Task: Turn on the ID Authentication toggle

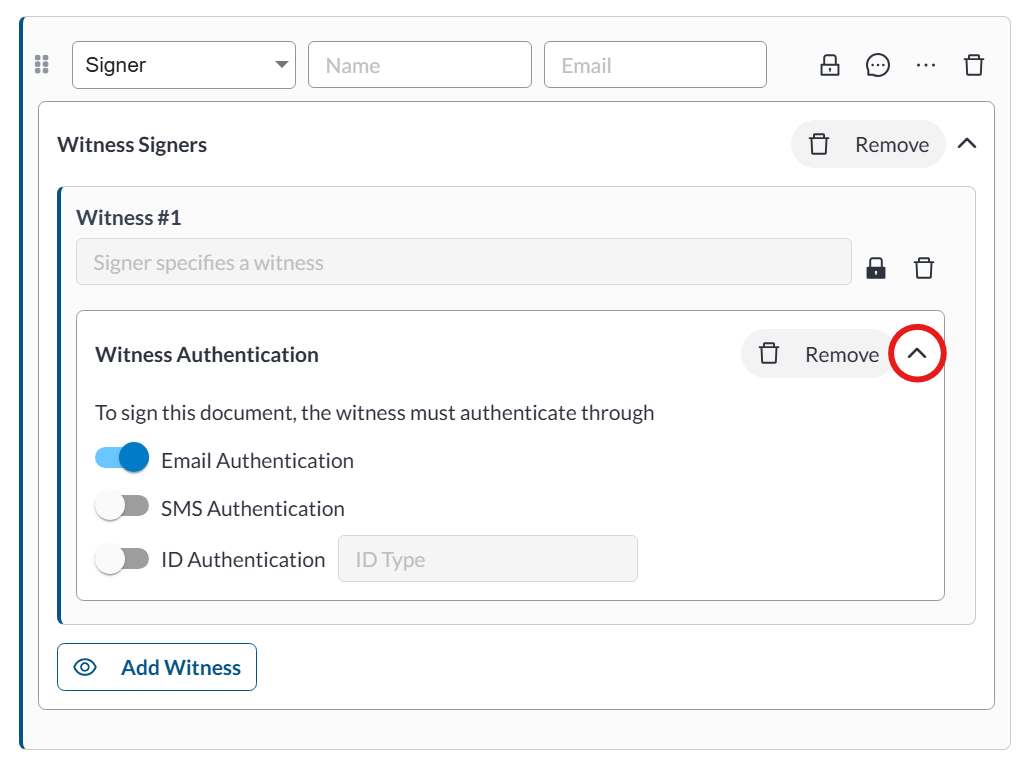Action: [x=122, y=559]
